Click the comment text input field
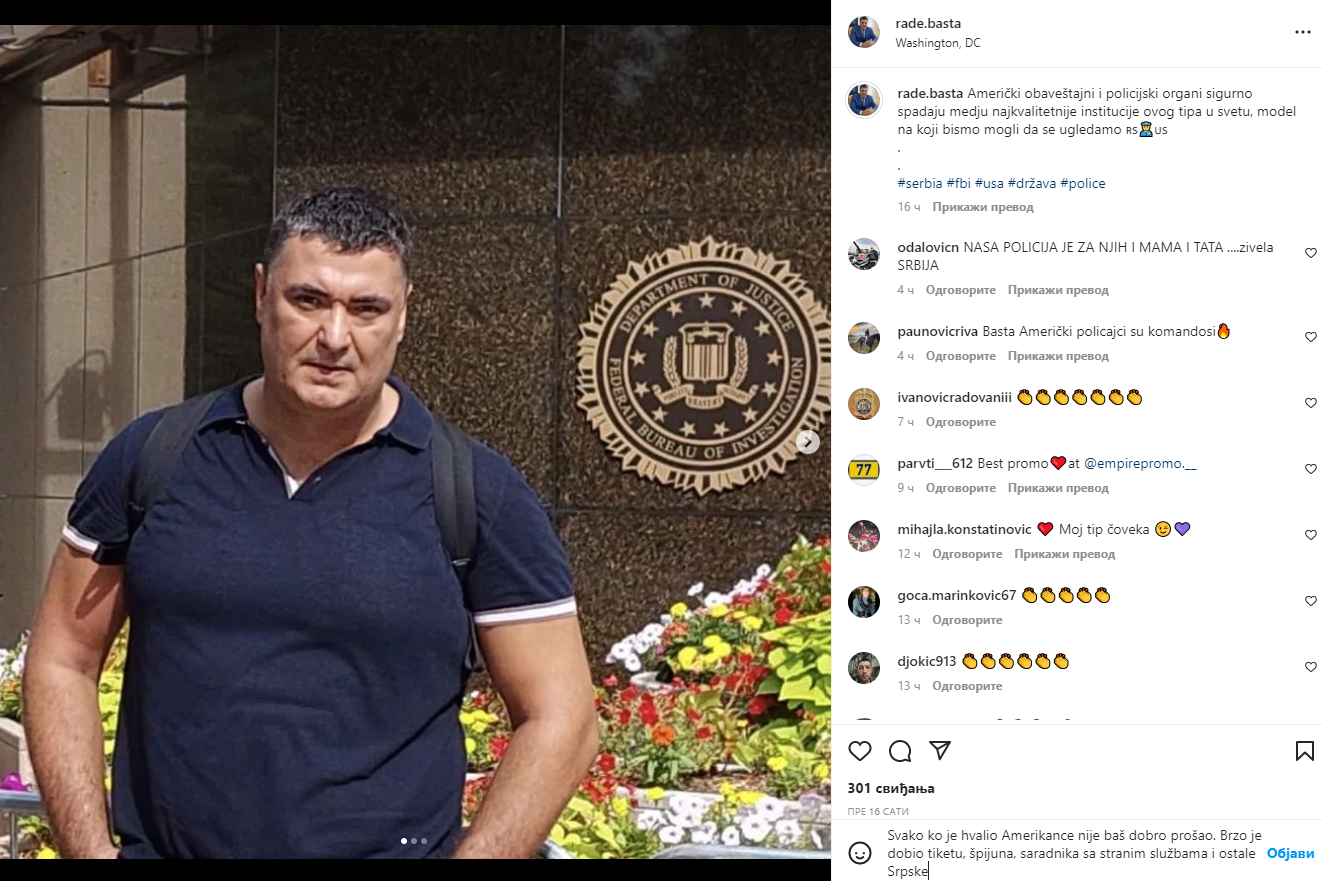 click(x=1070, y=853)
